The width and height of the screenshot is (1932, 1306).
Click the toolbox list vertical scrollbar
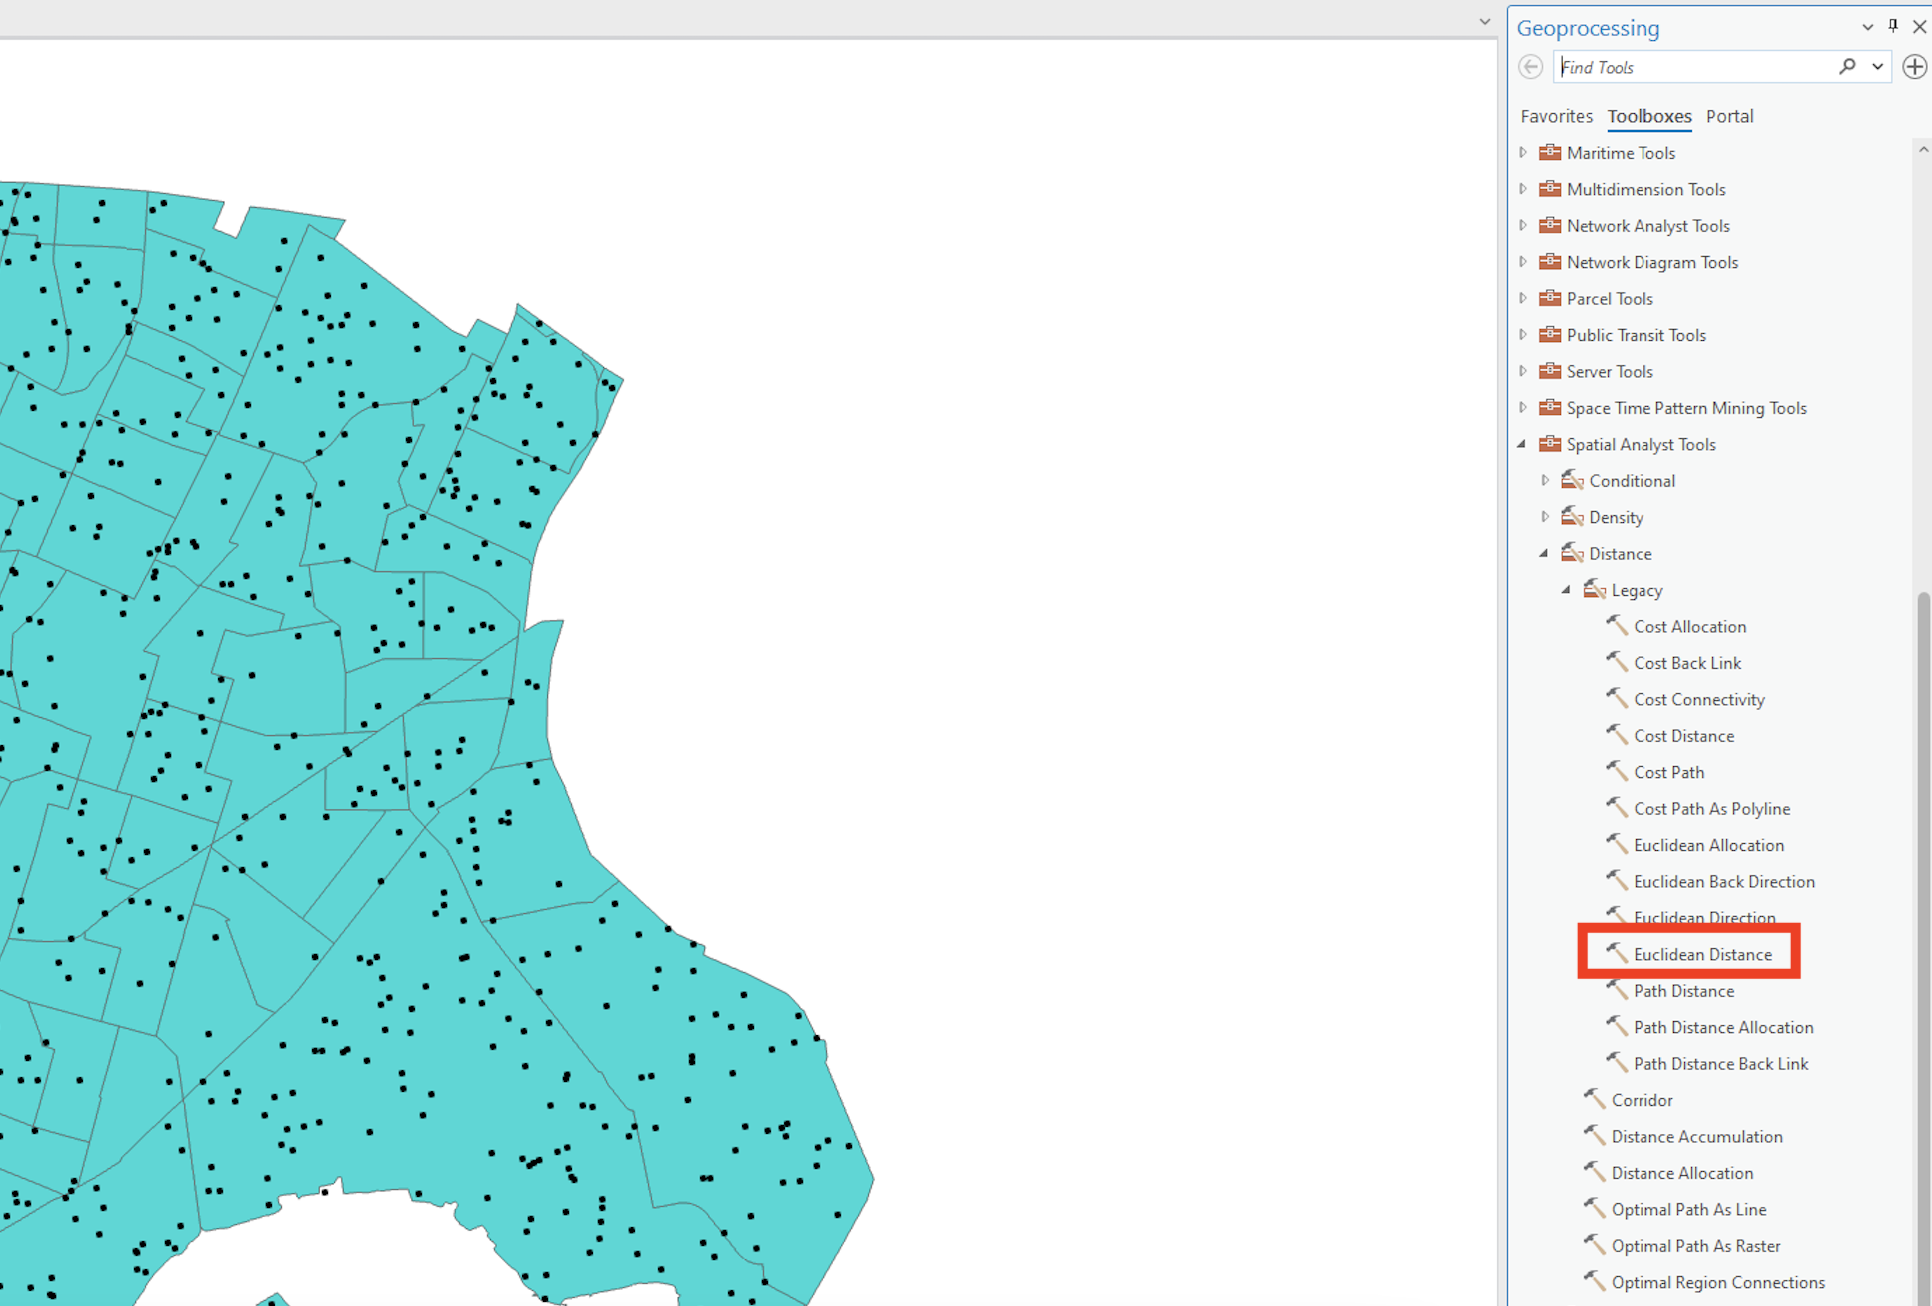1922,900
